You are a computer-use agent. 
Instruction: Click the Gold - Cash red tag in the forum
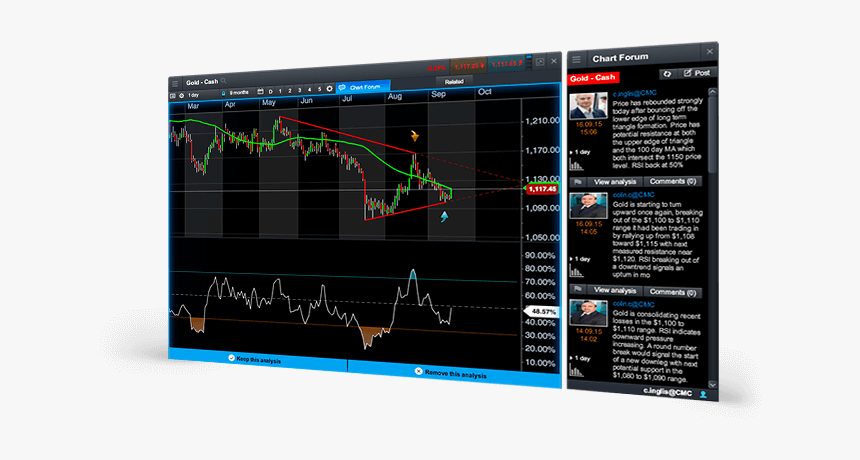[x=593, y=78]
